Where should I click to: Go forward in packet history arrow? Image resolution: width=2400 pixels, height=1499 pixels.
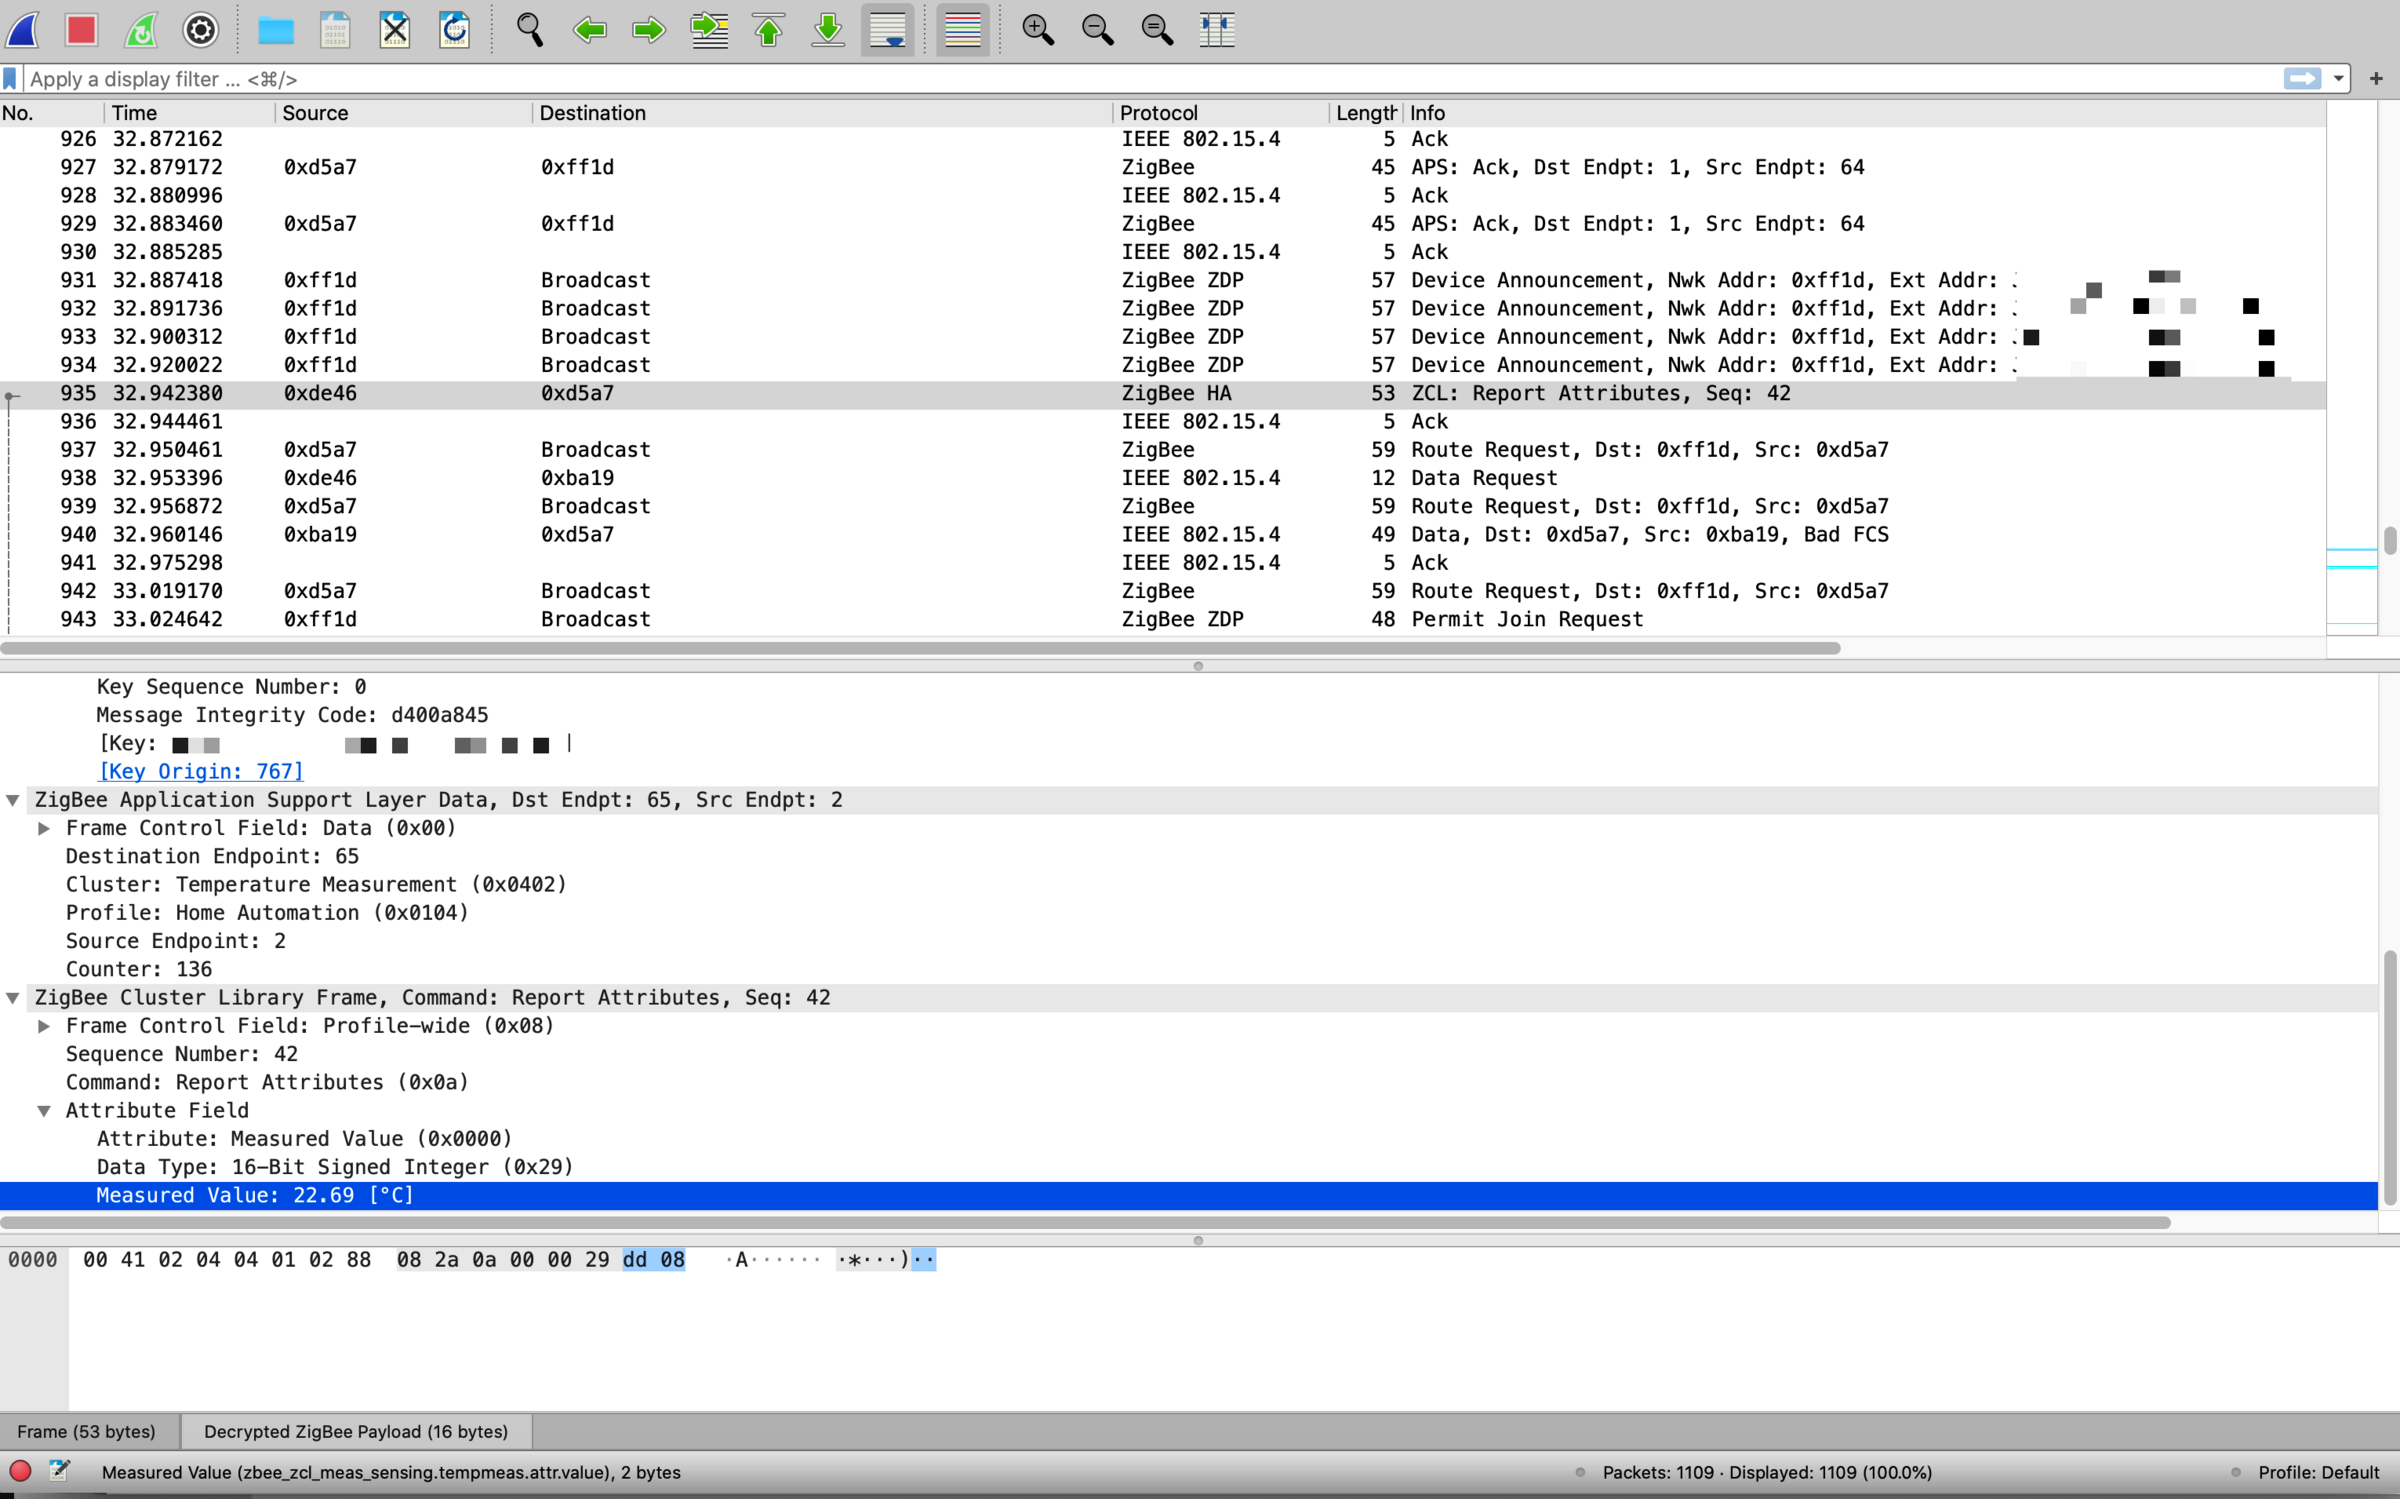(x=649, y=29)
